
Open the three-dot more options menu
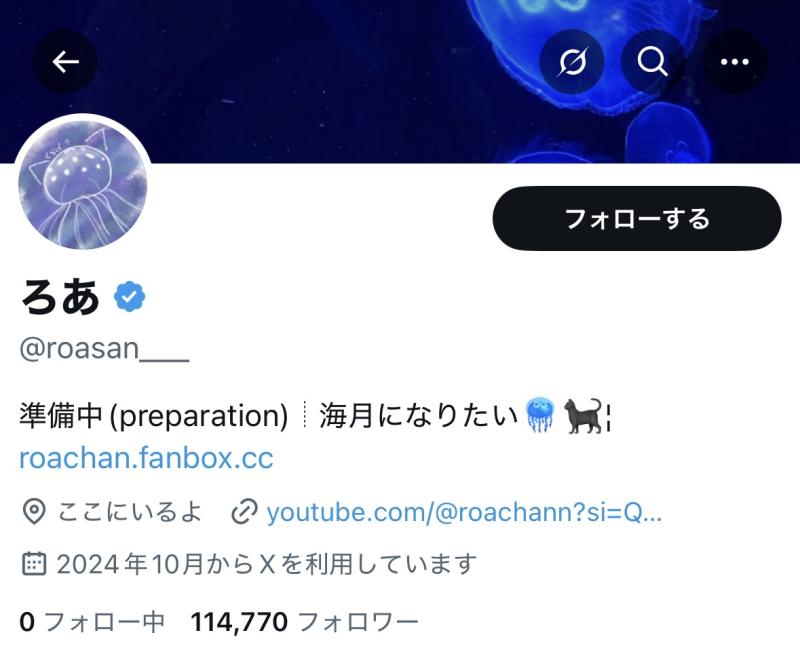point(735,62)
